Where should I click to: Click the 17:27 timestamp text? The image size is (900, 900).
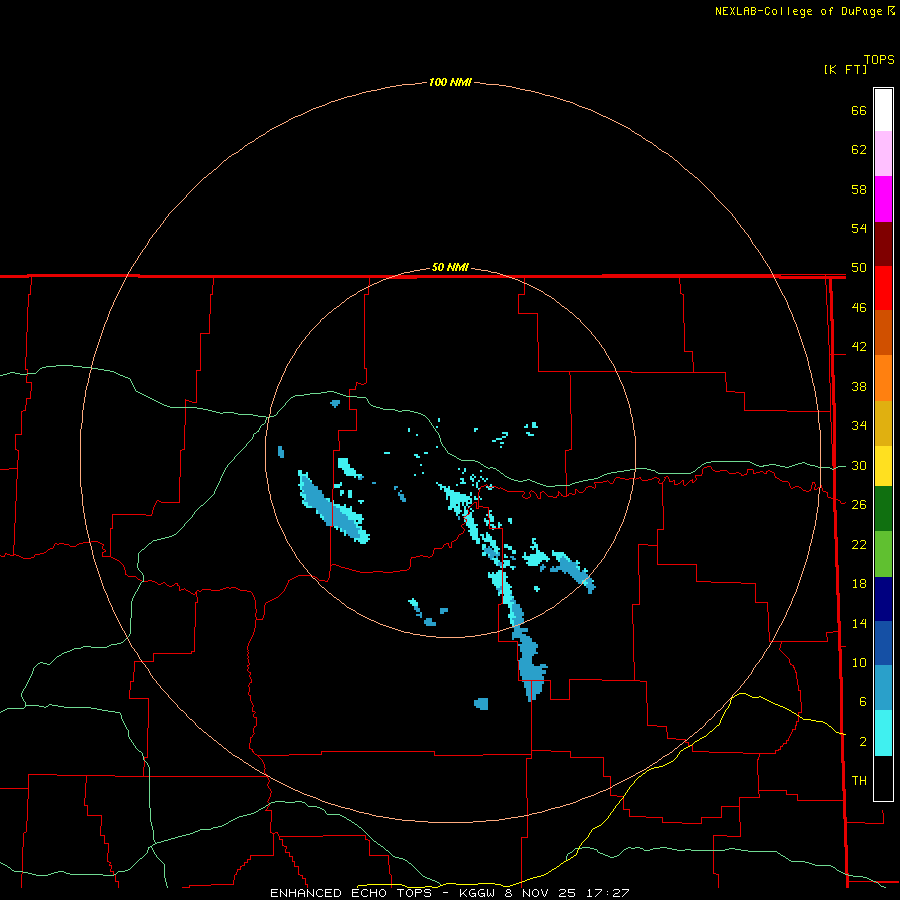[607, 893]
